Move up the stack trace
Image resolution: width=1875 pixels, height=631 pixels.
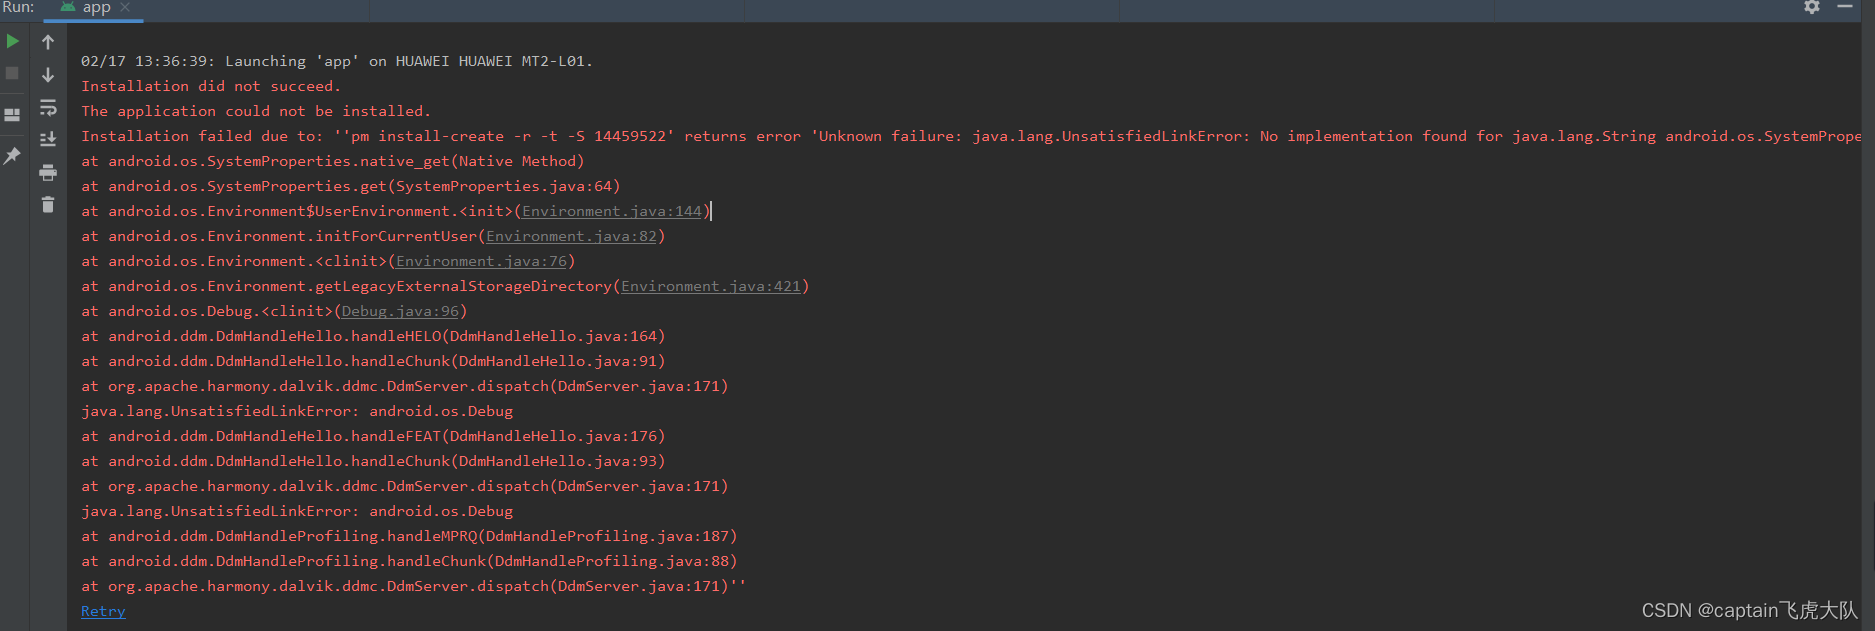(48, 42)
